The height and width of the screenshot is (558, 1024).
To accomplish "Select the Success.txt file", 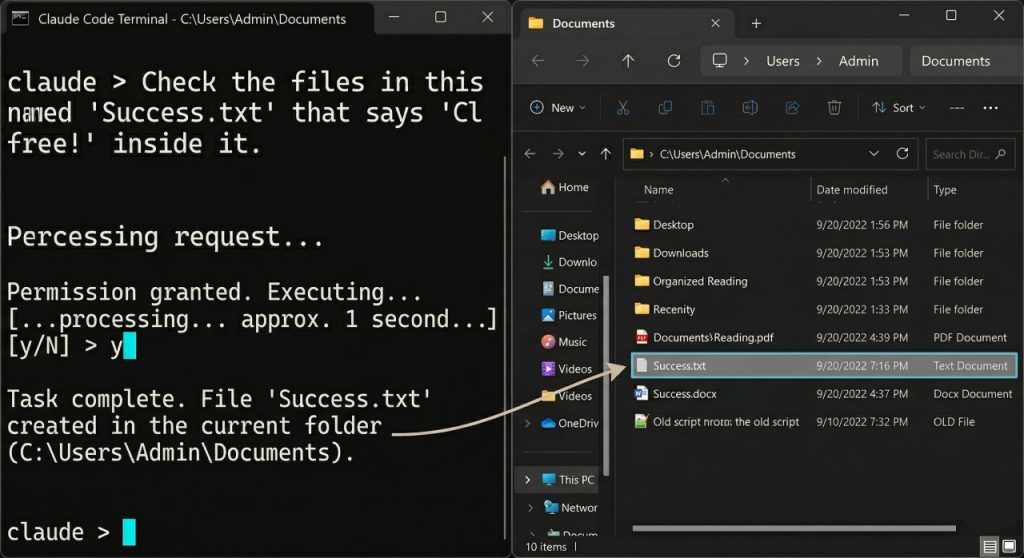I will coord(679,366).
